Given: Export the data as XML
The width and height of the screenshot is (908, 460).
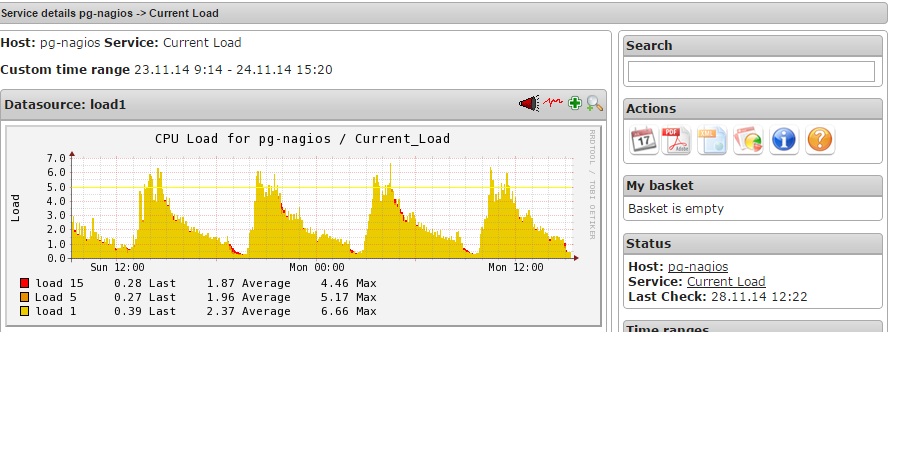Looking at the screenshot, I should pos(712,140).
